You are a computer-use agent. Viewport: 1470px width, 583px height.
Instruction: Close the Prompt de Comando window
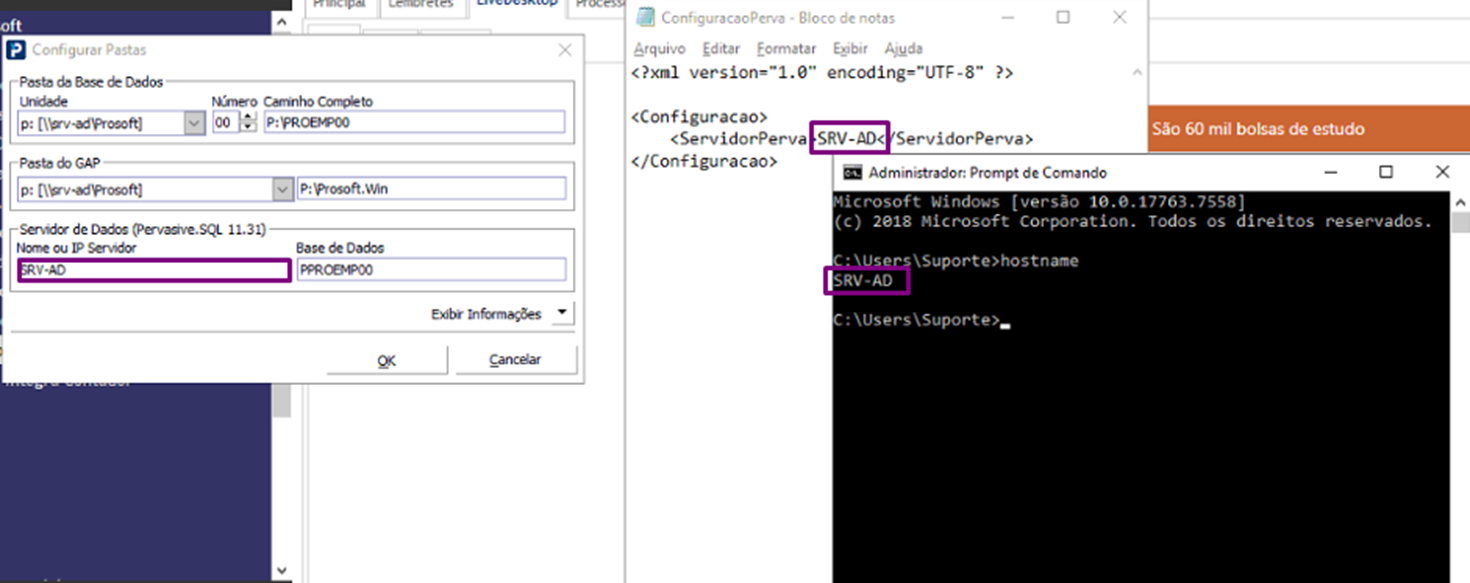tap(1442, 172)
